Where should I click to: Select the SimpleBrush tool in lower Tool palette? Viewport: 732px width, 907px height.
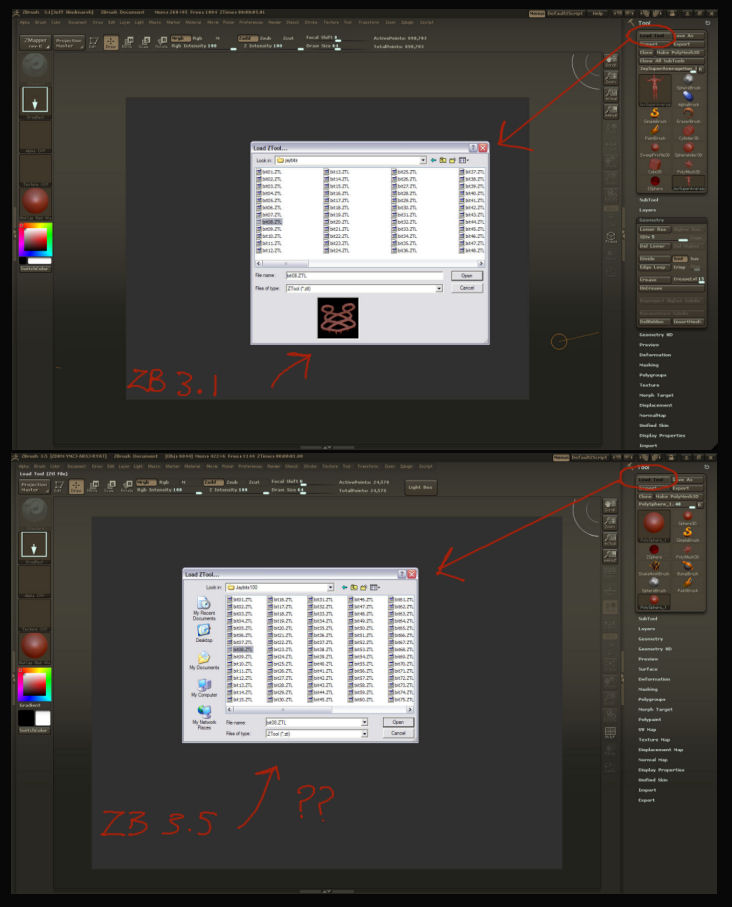click(687, 533)
